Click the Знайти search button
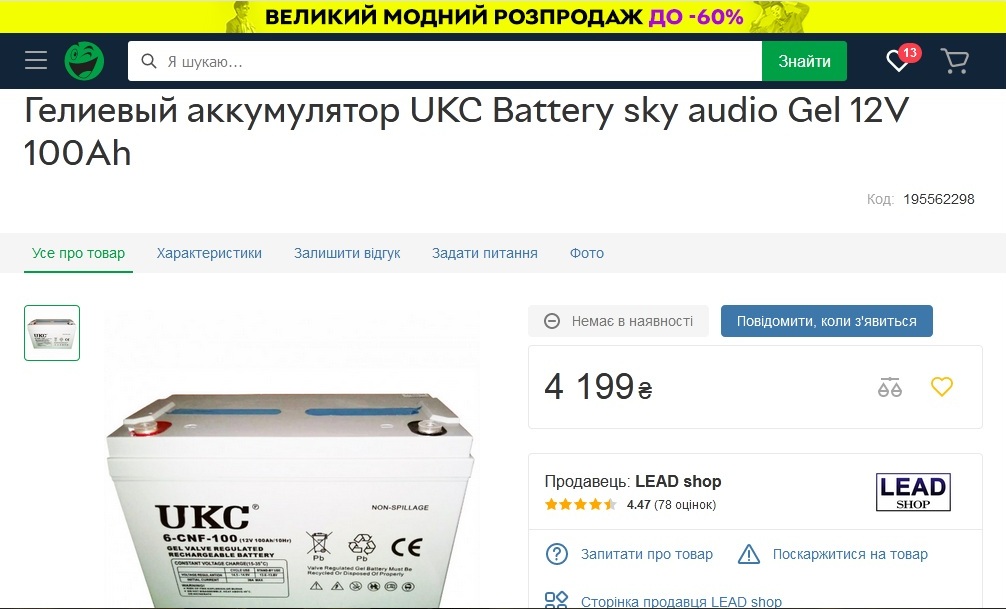The width and height of the screenshot is (1006, 609). pos(805,61)
